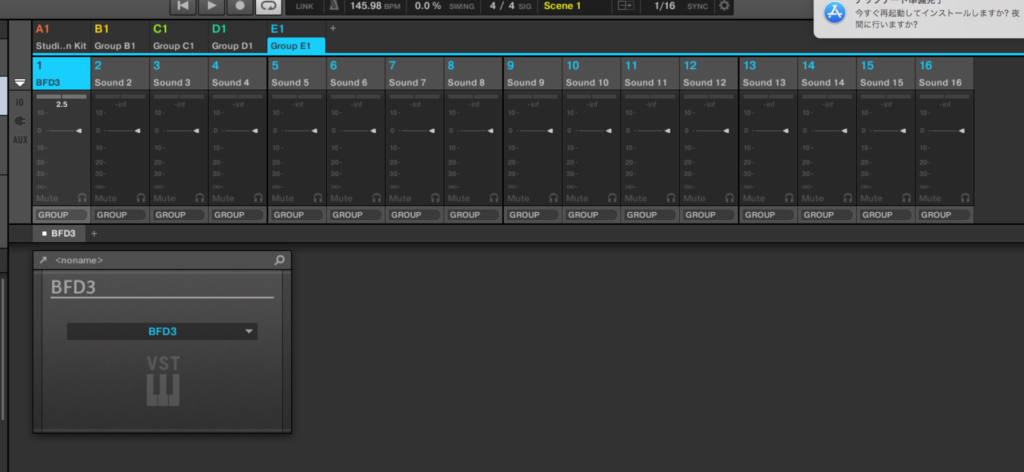Collapse the mixer with the triangle arrow
1024x472 pixels.
[19, 83]
